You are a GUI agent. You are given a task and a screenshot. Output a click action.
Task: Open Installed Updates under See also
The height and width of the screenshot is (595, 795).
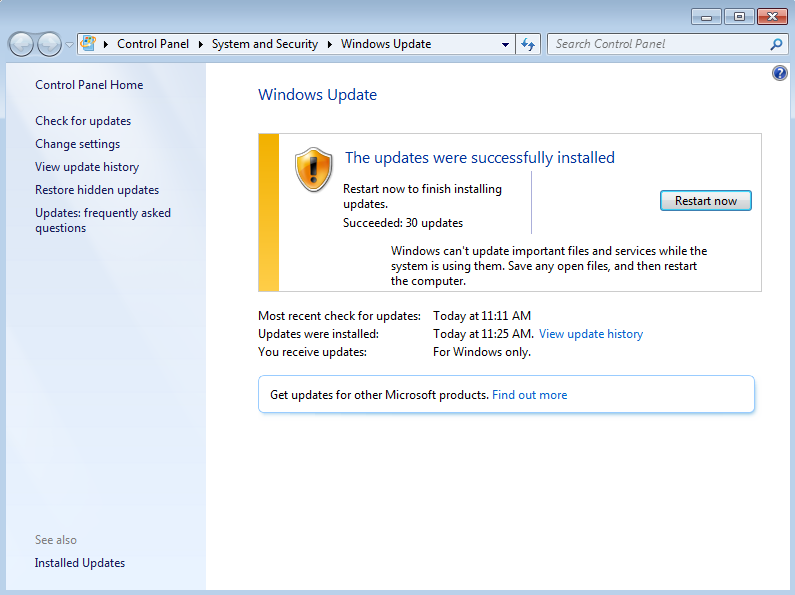point(80,563)
